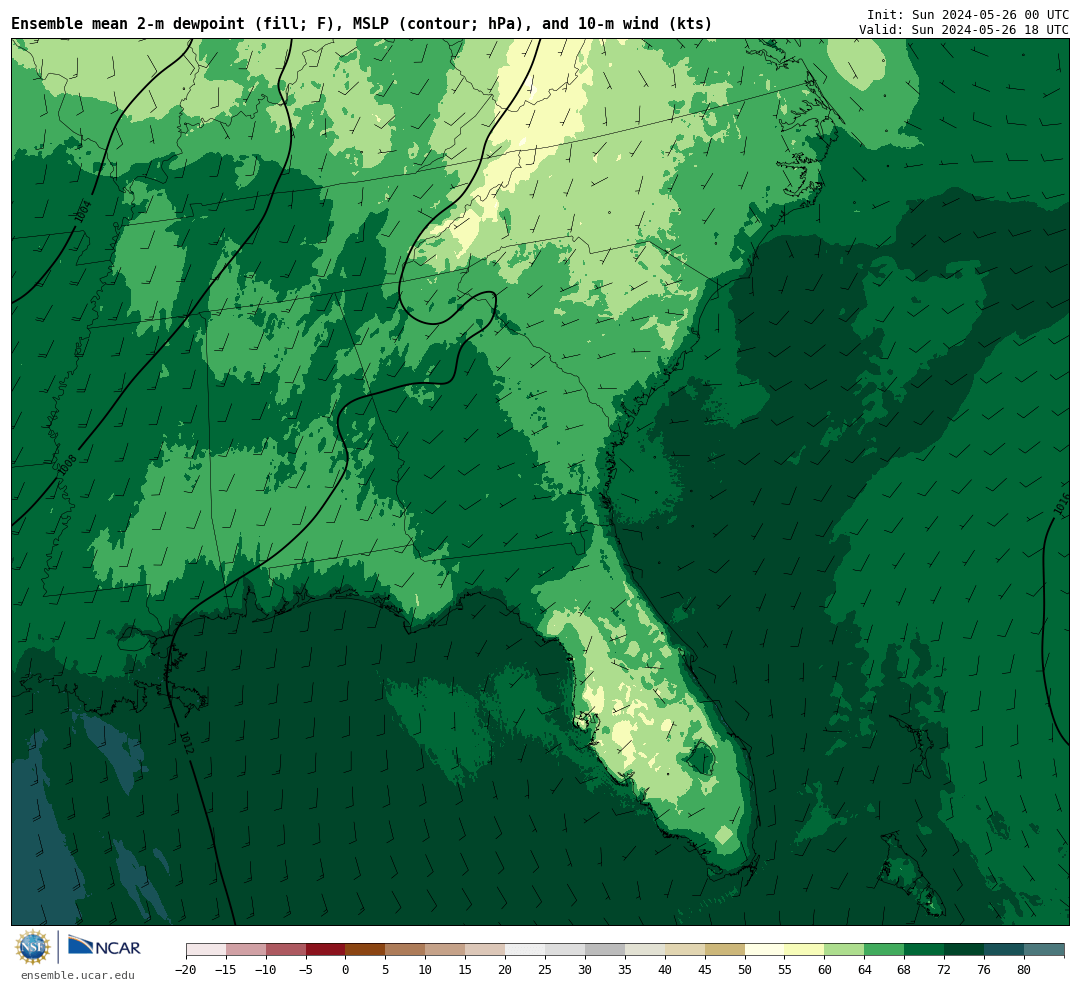This screenshot has height=988, width=1080.
Task: Pick the pale yellow swatch between 50 and 55
Action: pyautogui.click(x=765, y=950)
